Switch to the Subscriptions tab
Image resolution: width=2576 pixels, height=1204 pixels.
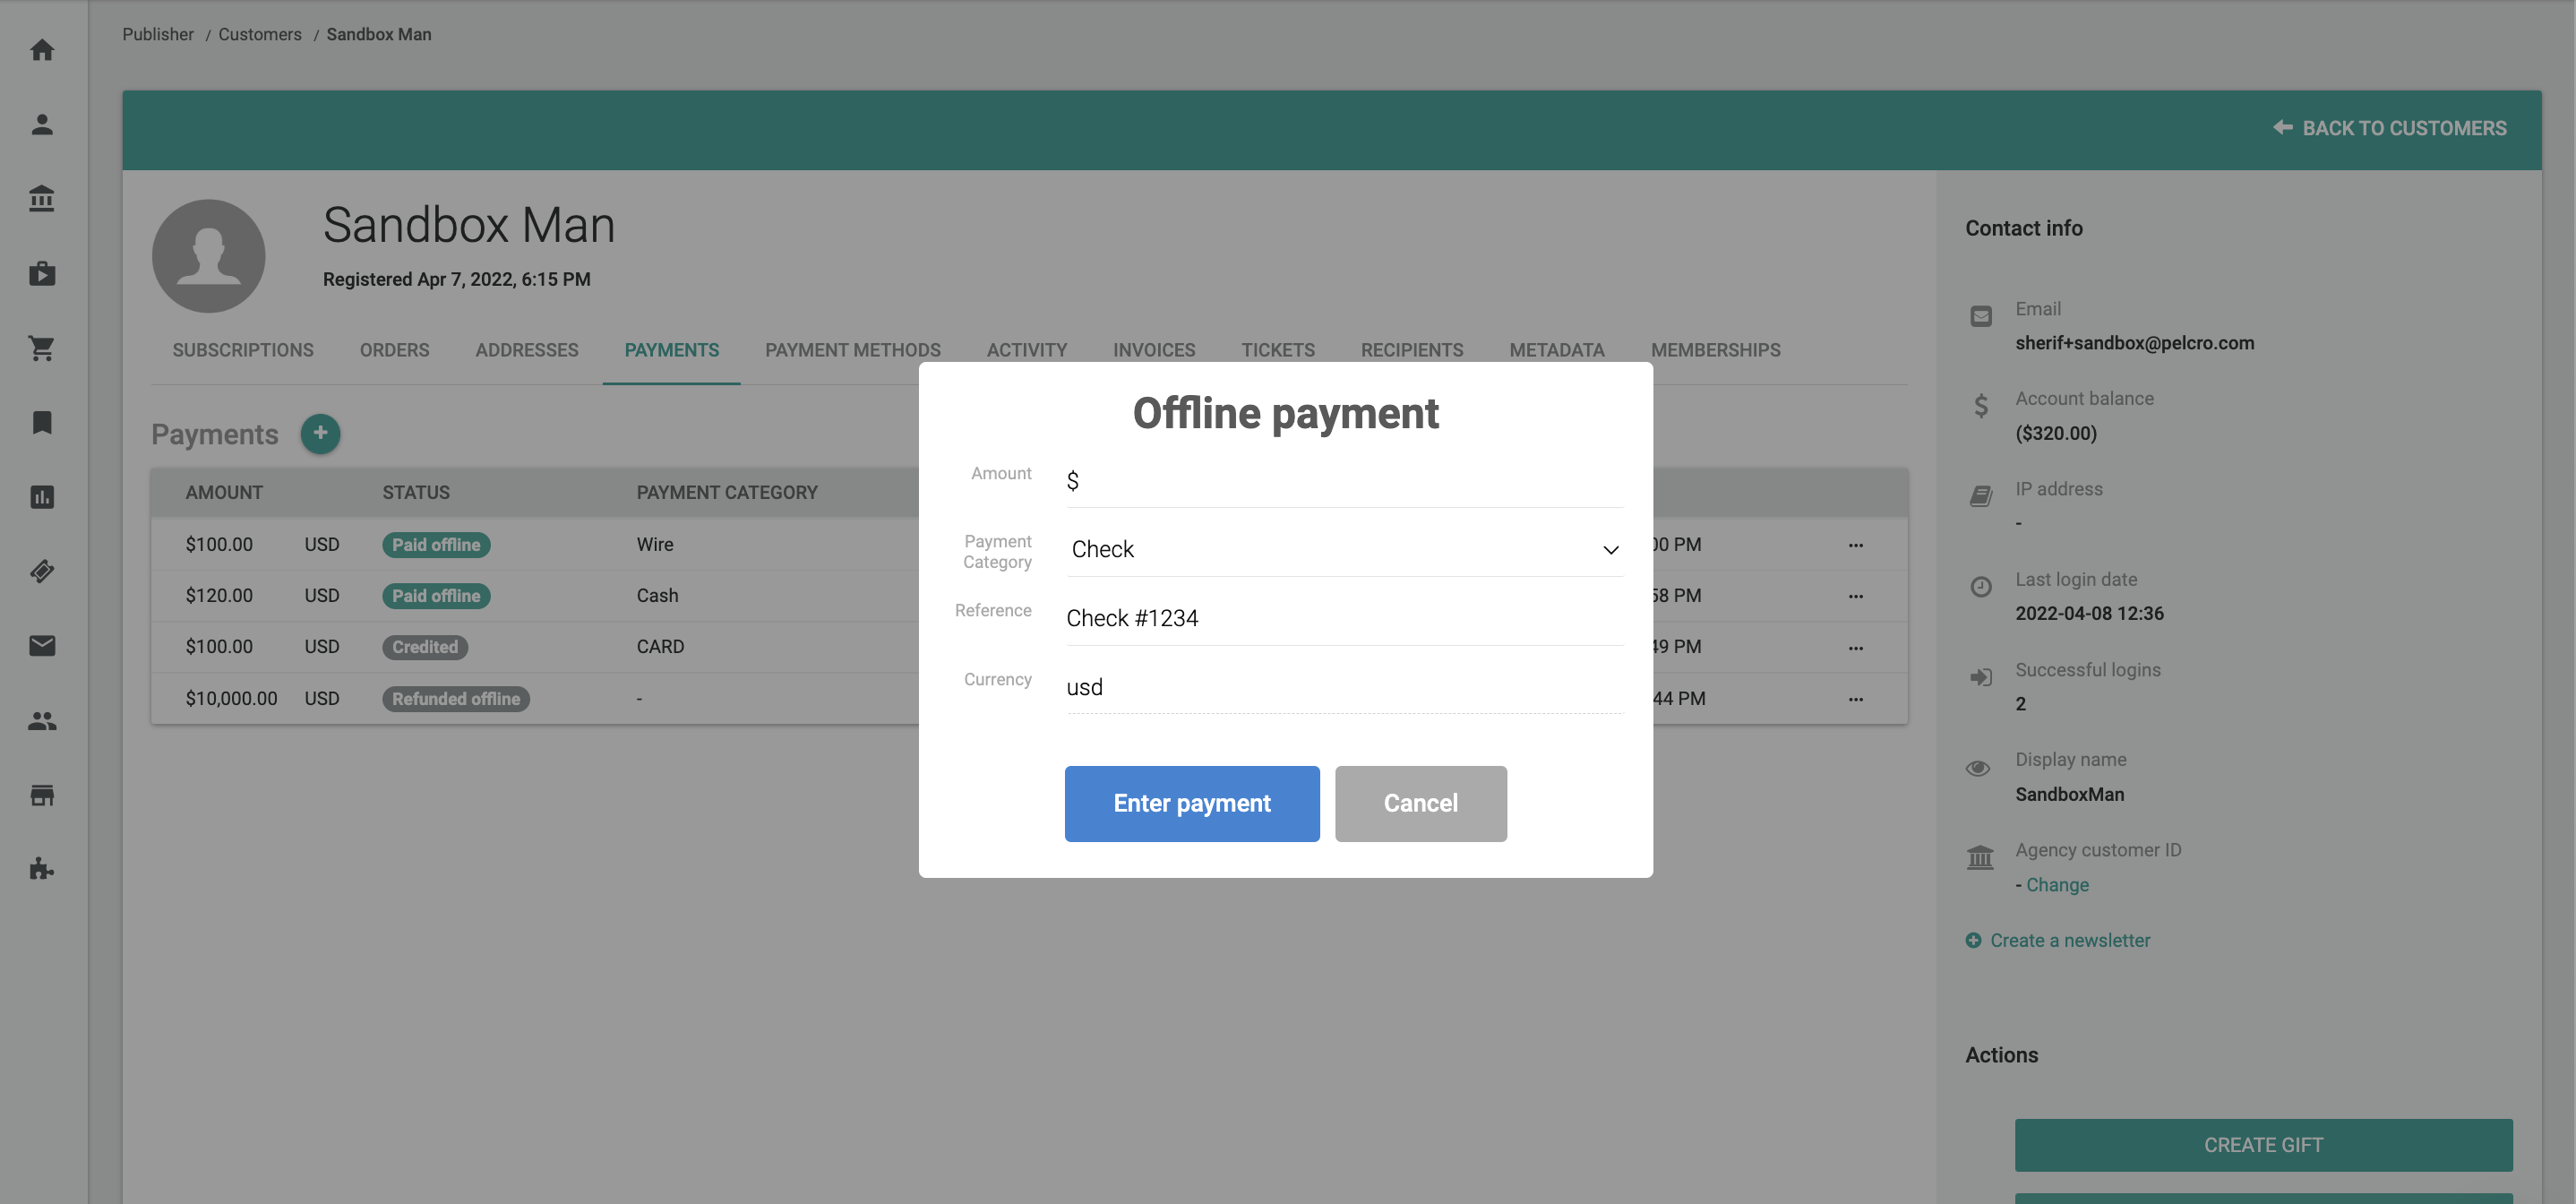coord(243,350)
